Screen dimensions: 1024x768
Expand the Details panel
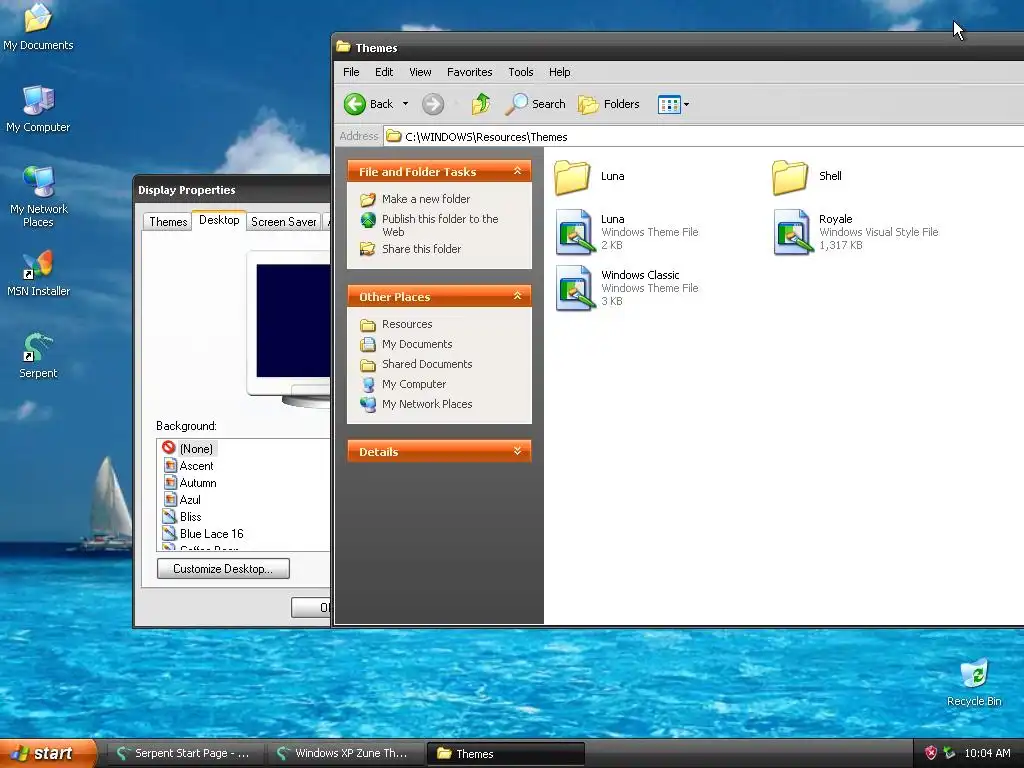(x=517, y=451)
